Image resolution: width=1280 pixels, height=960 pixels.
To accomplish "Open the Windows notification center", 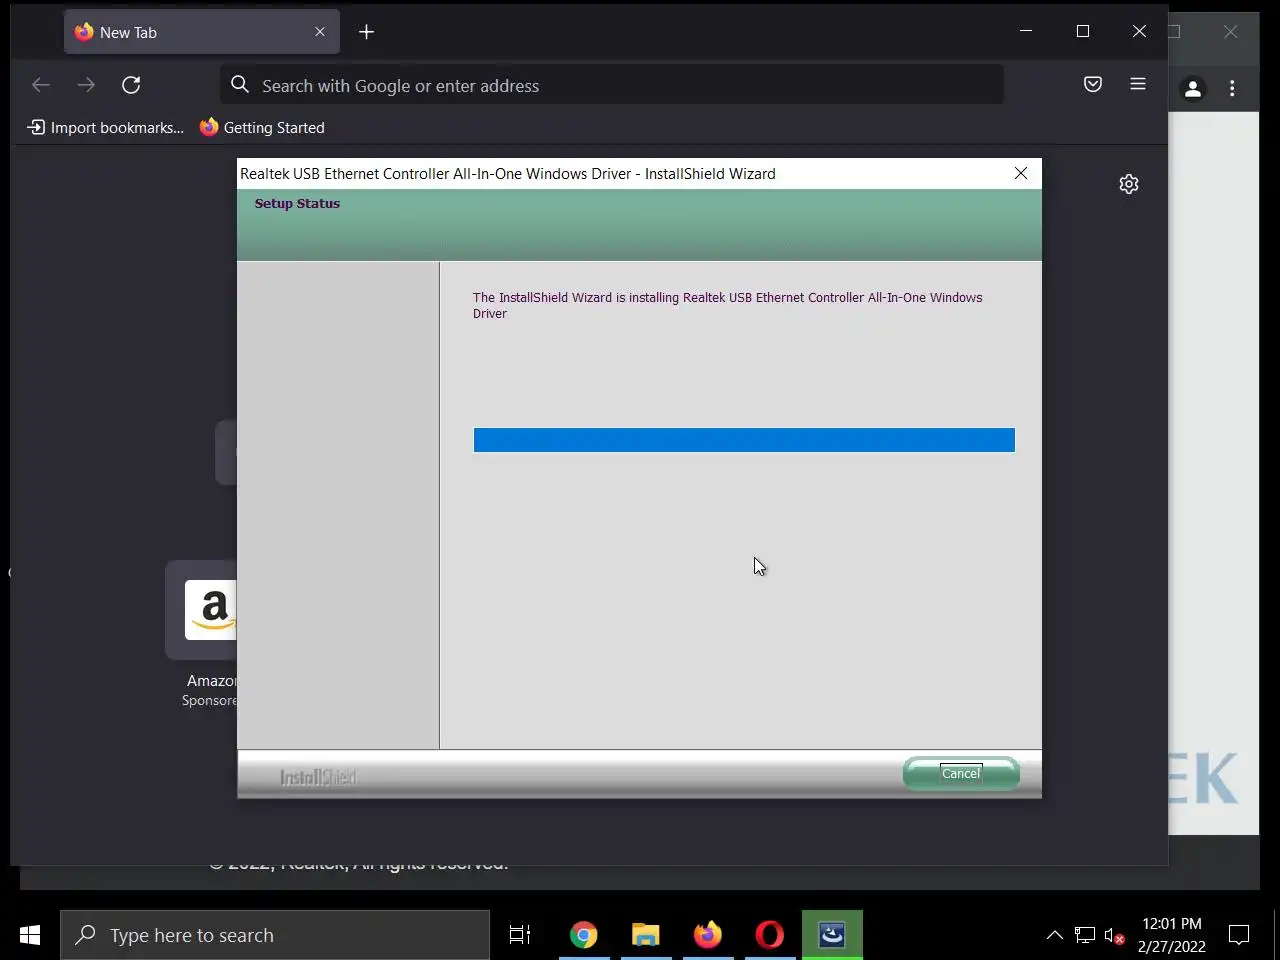I will point(1239,935).
